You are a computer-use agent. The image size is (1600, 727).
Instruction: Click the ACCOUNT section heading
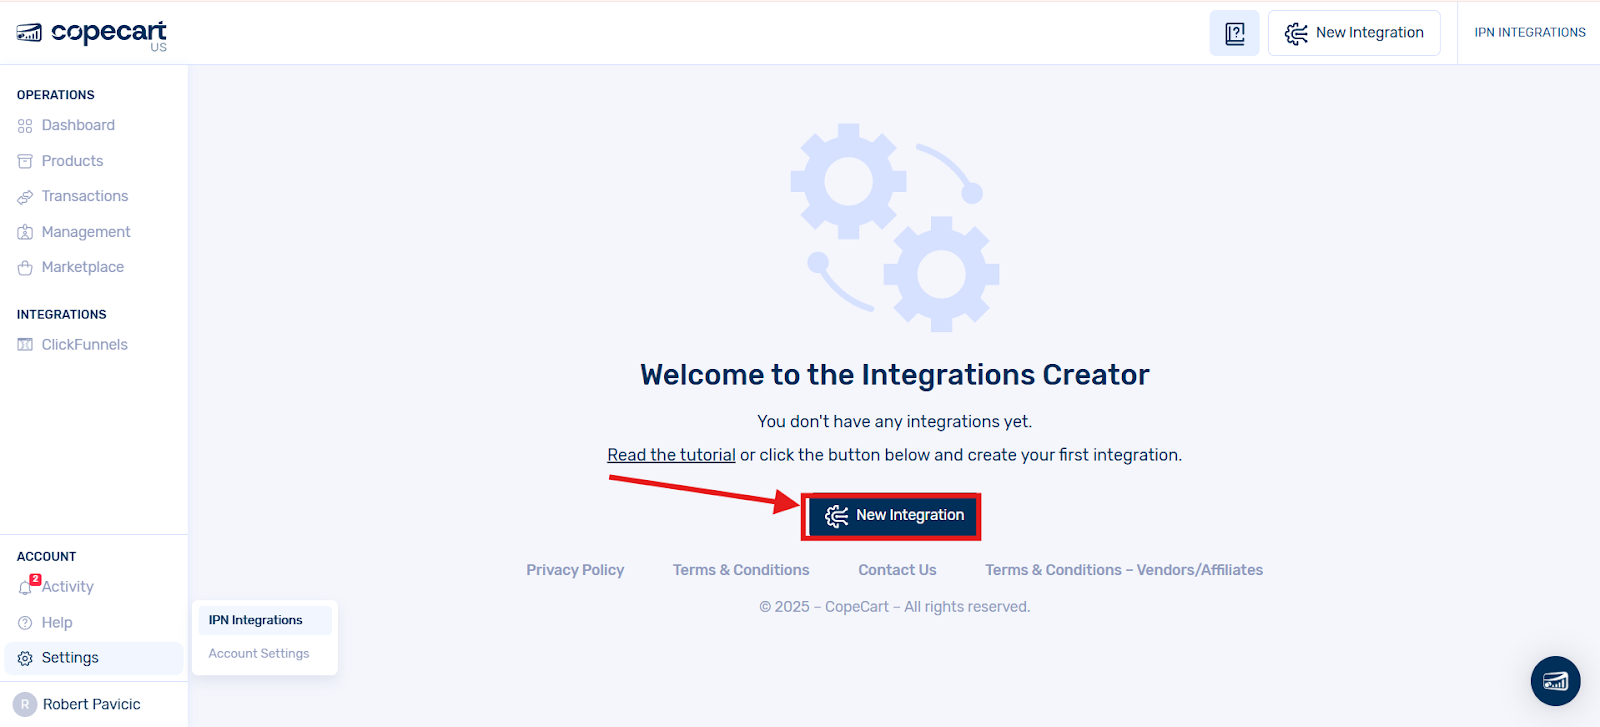47,557
